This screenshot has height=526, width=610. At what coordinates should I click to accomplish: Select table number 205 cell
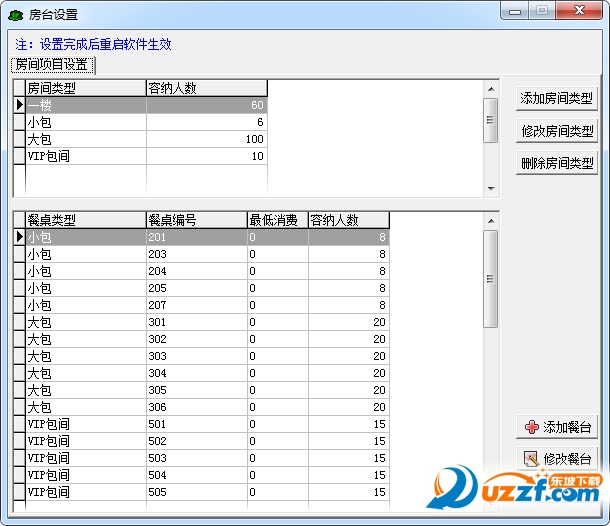[197, 288]
